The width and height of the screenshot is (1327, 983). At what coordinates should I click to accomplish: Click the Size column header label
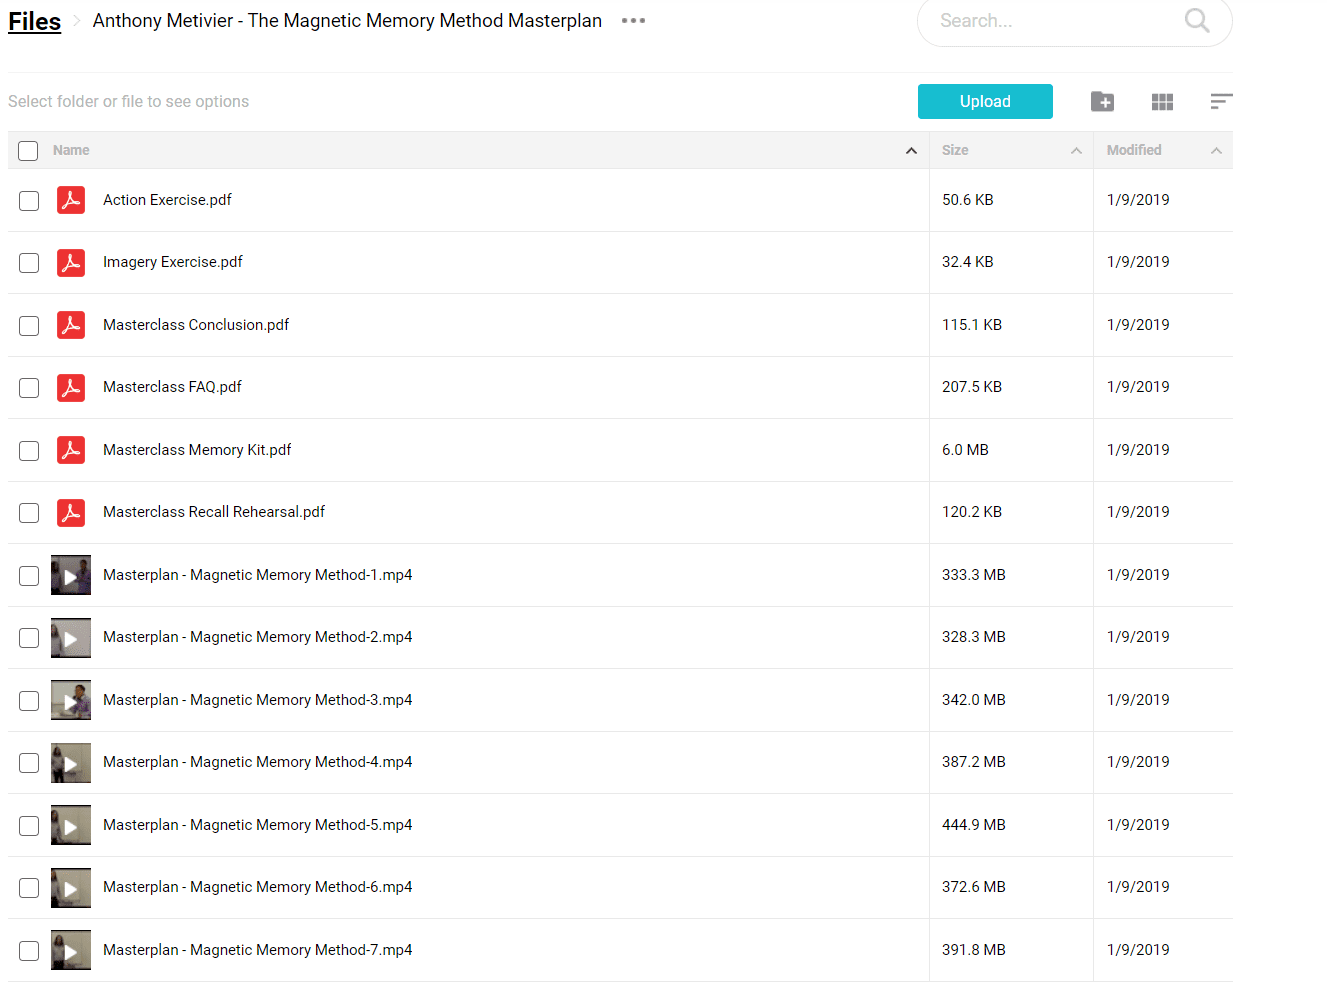[955, 150]
